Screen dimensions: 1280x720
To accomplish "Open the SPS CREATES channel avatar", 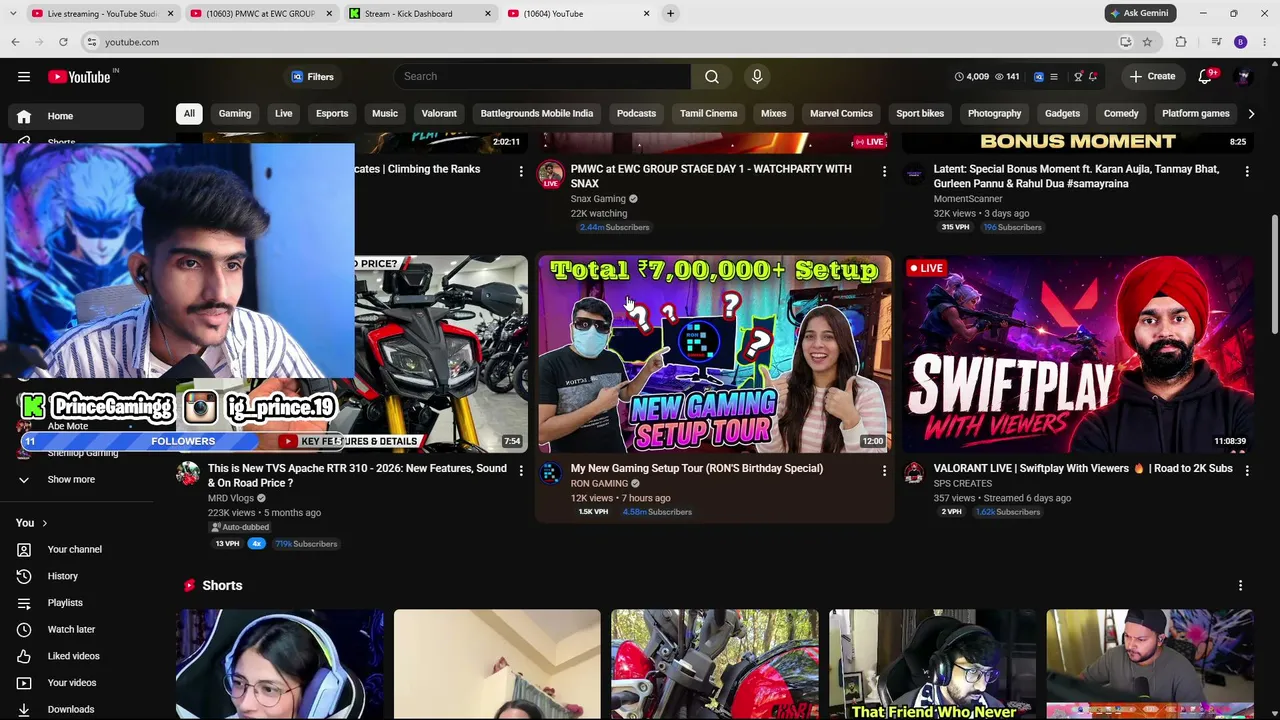I will point(914,474).
